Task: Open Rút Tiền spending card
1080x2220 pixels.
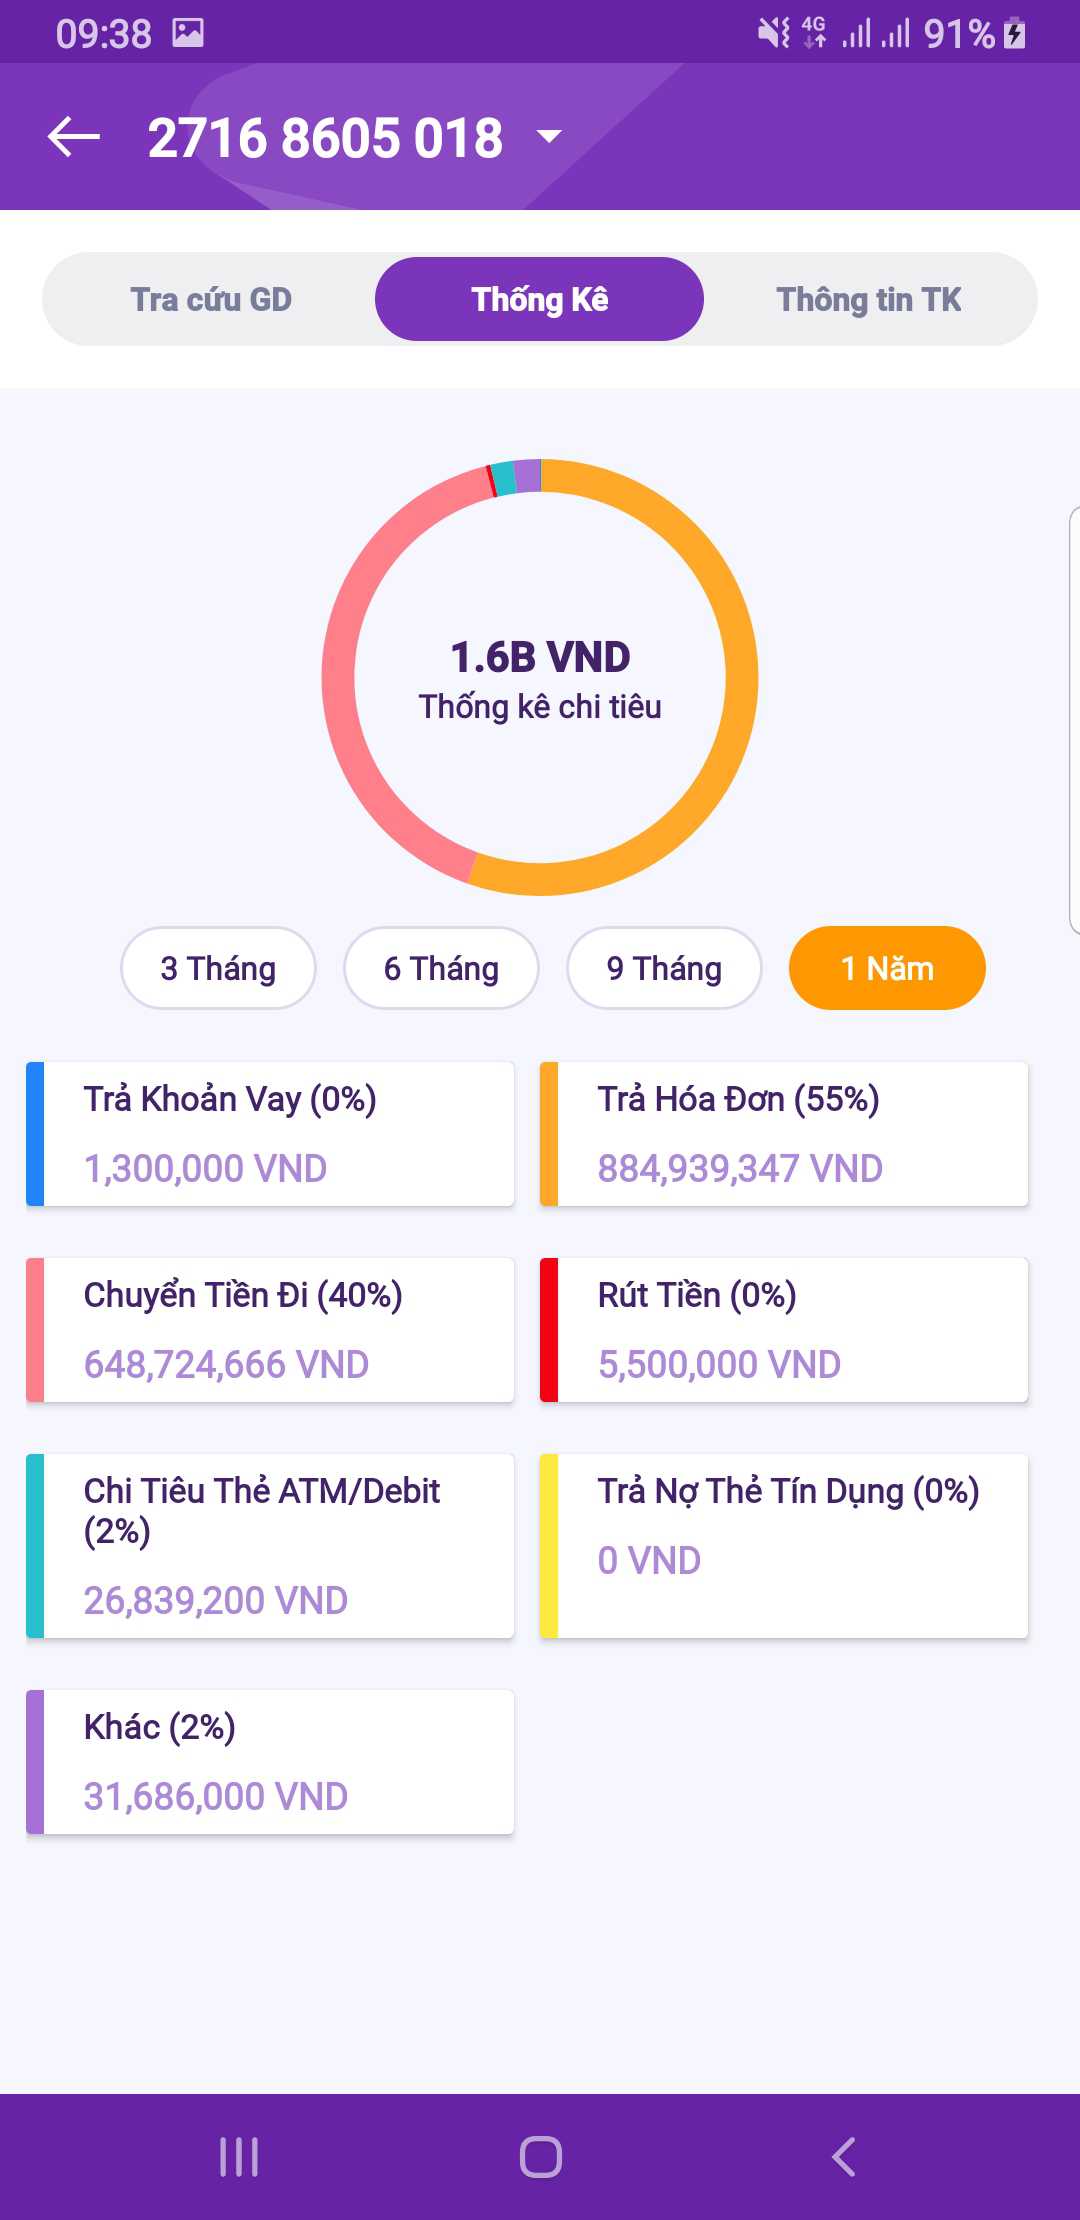Action: pyautogui.click(x=784, y=1330)
